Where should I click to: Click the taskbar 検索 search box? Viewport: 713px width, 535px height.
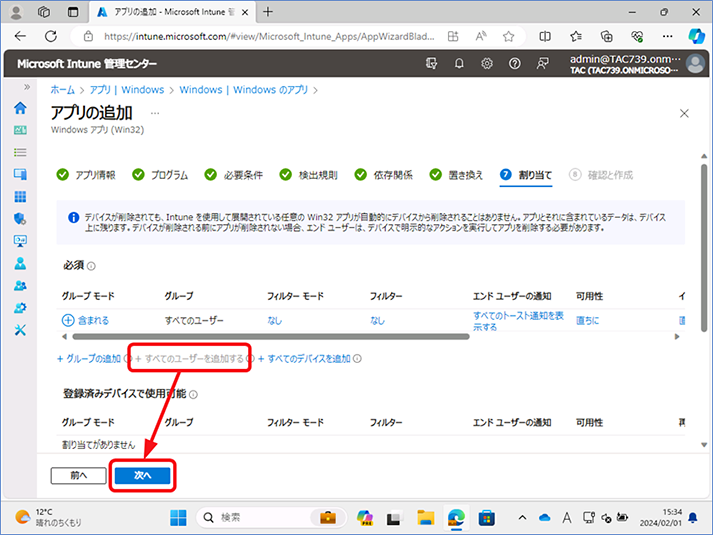coord(271,518)
